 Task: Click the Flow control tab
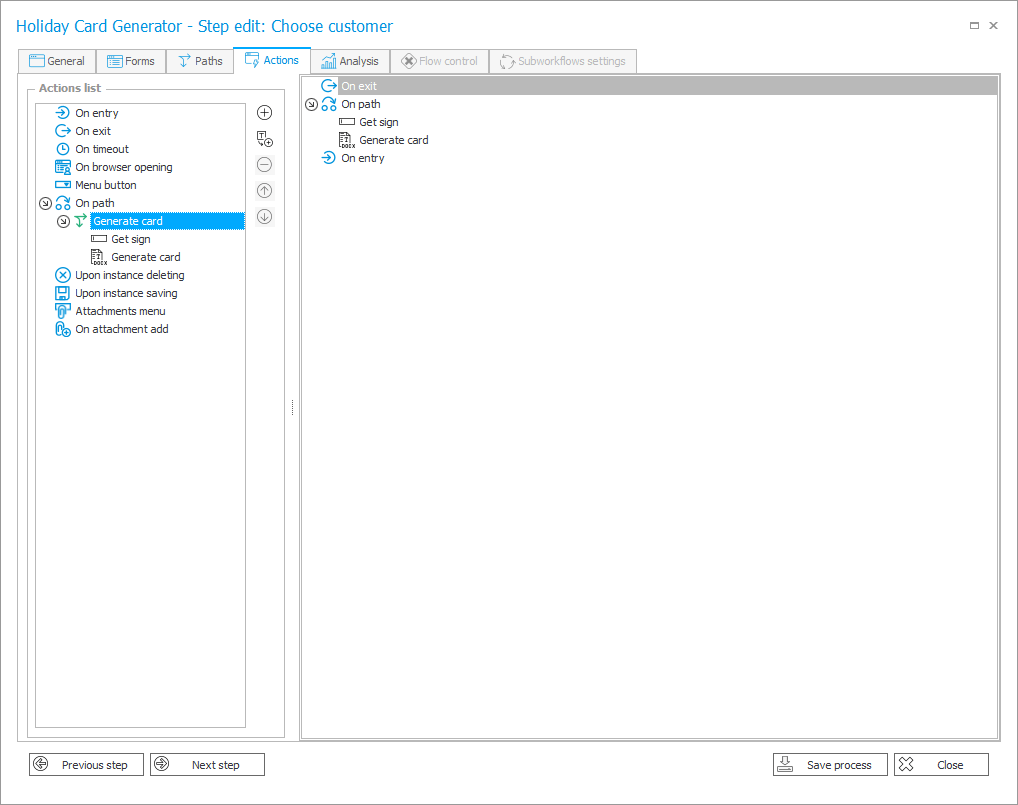[440, 61]
